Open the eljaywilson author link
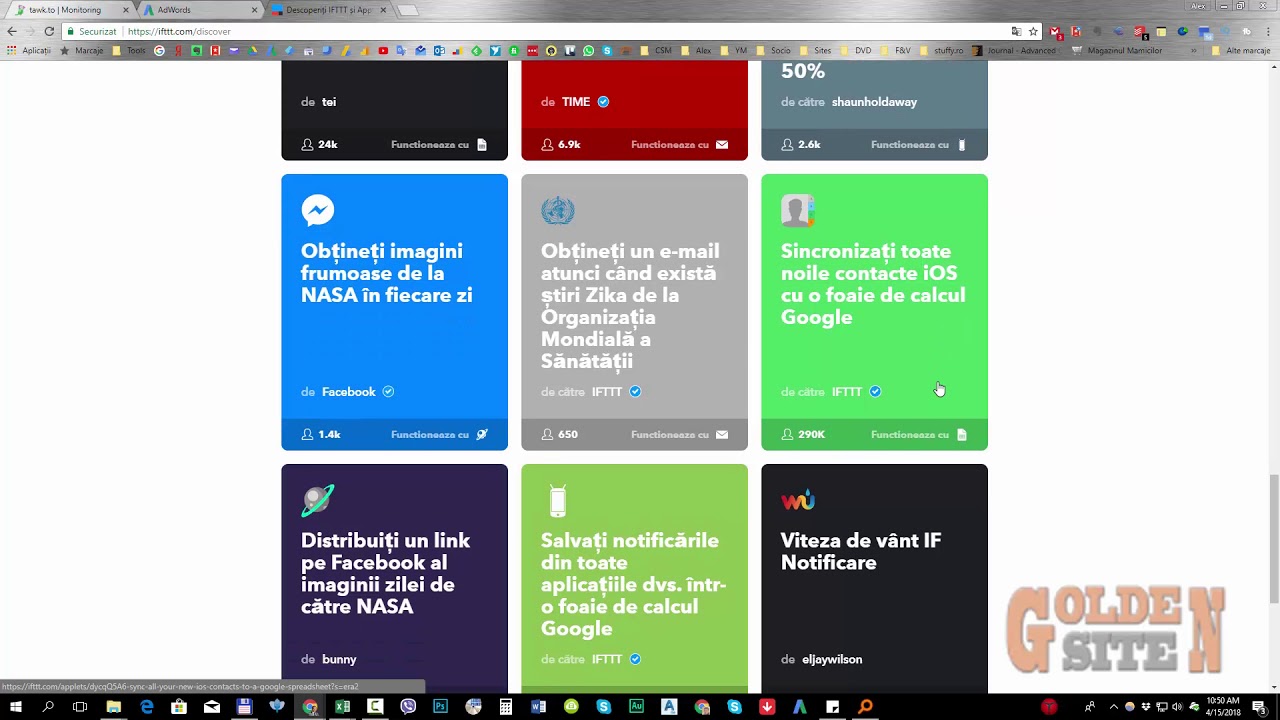The height and width of the screenshot is (720, 1280). point(832,660)
